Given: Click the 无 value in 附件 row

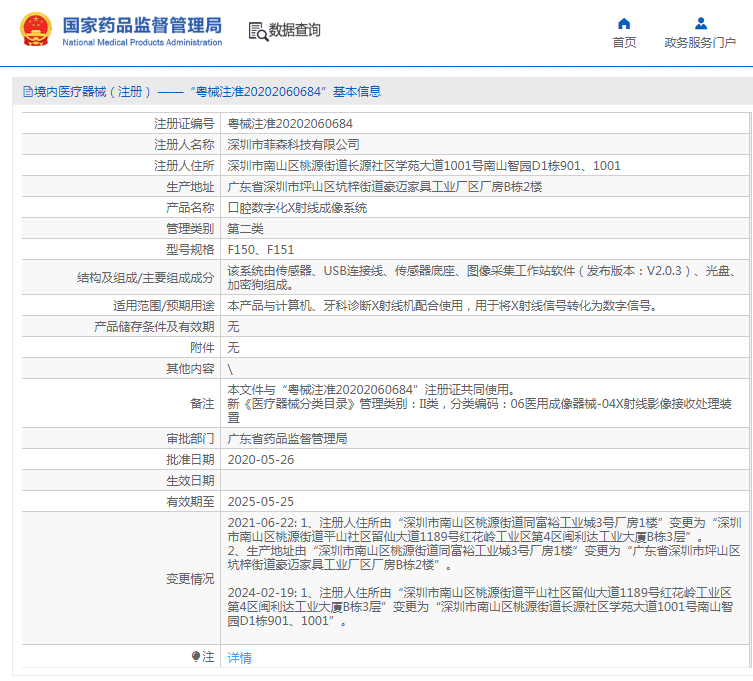Looking at the screenshot, I should point(233,348).
